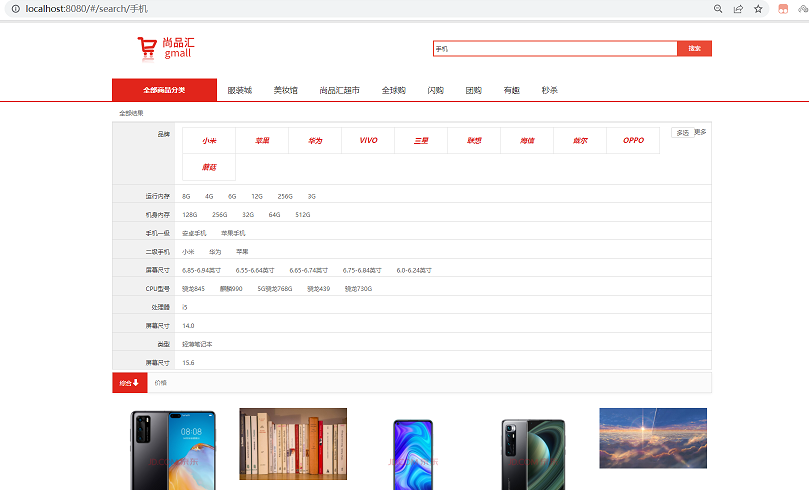Image resolution: width=809 pixels, height=490 pixels.
Task: Select the OPPO brand tile
Action: (634, 140)
